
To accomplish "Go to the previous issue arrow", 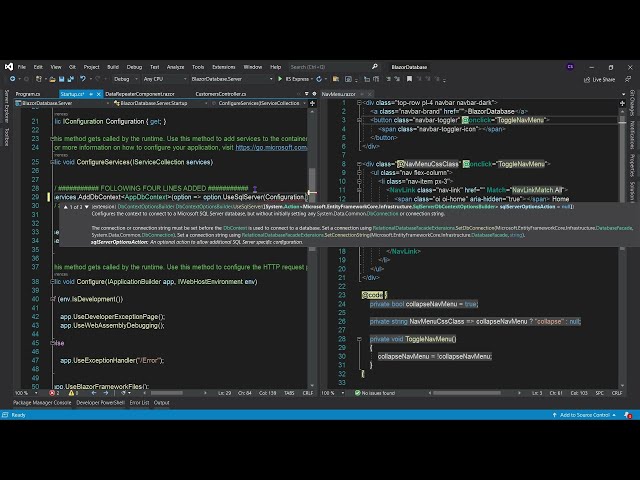I will point(93,393).
